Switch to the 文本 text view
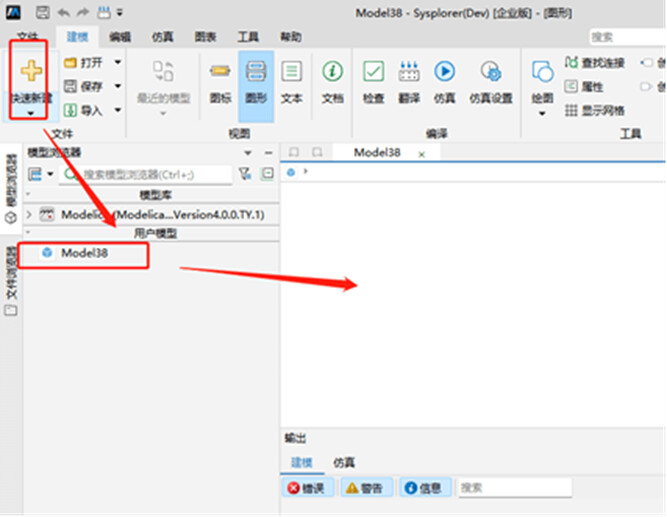Image resolution: width=667 pixels, height=517 pixels. (x=292, y=83)
